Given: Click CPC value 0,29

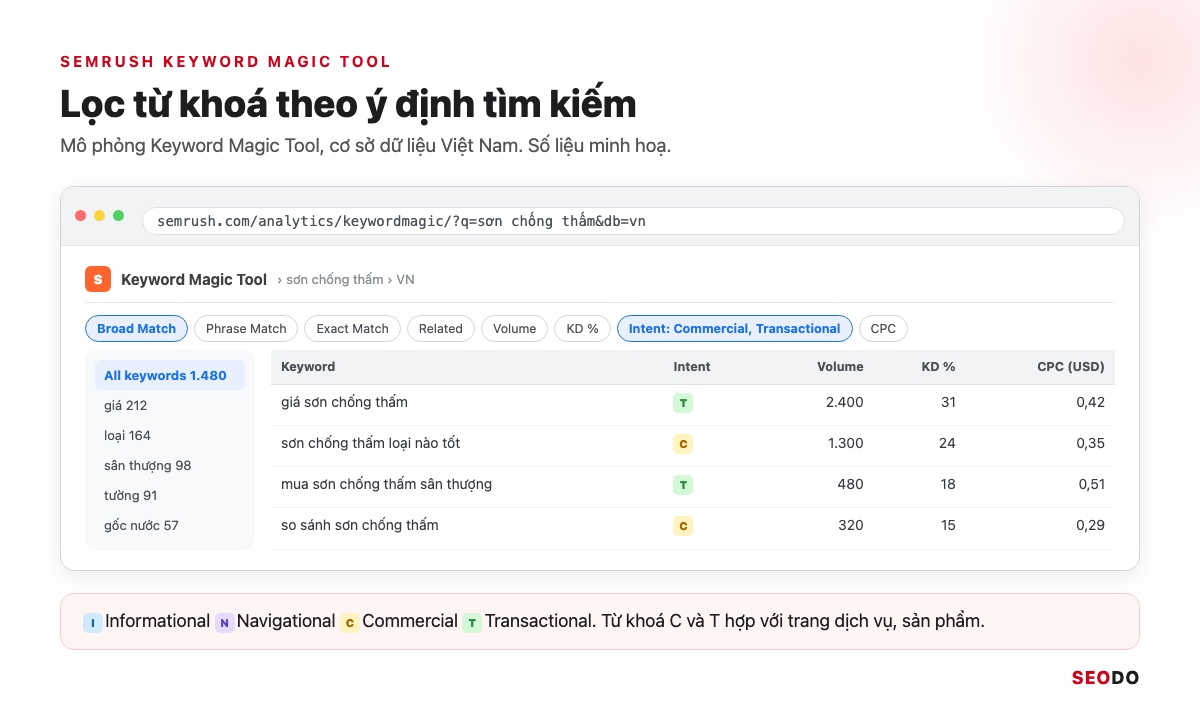Looking at the screenshot, I should [1091, 525].
